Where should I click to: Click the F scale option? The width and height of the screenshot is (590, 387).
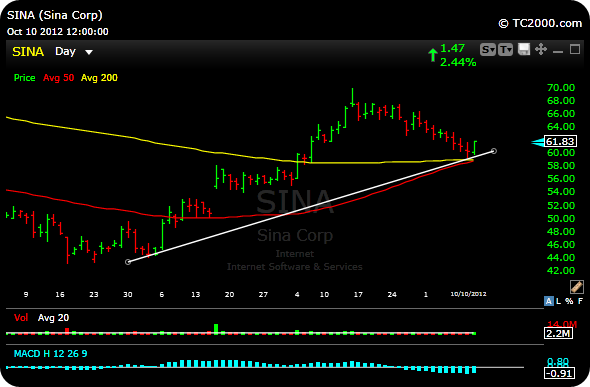(580, 301)
